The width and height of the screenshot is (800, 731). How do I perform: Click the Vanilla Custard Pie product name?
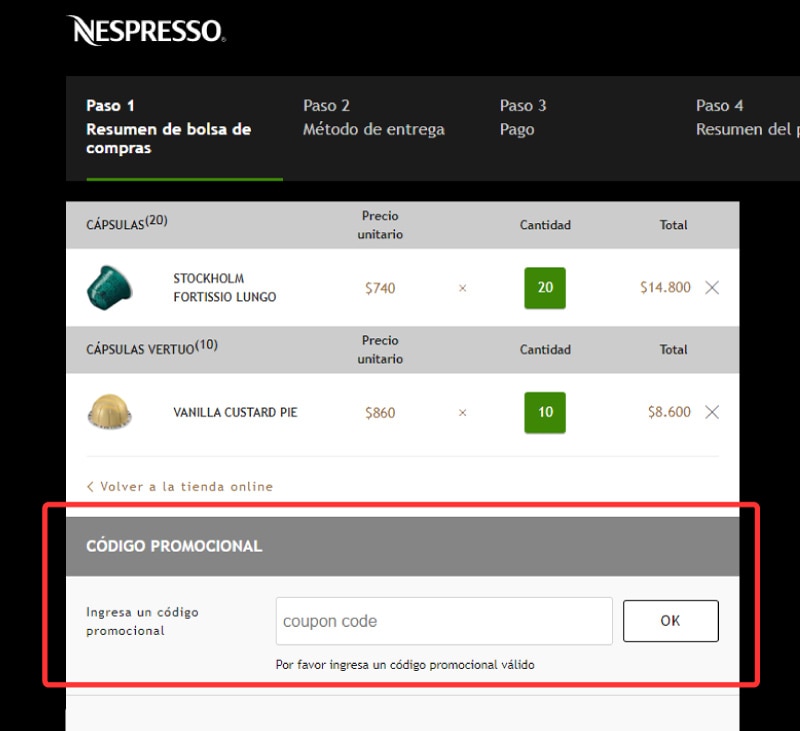coord(235,412)
